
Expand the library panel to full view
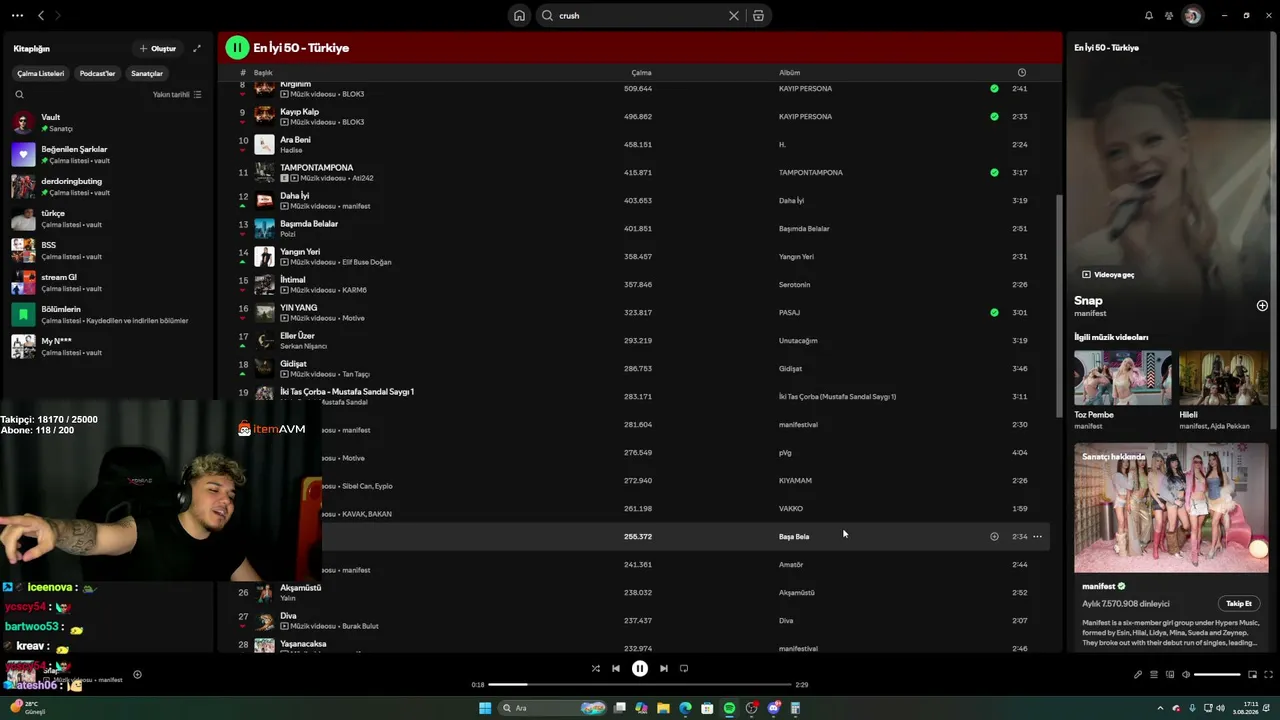(197, 48)
